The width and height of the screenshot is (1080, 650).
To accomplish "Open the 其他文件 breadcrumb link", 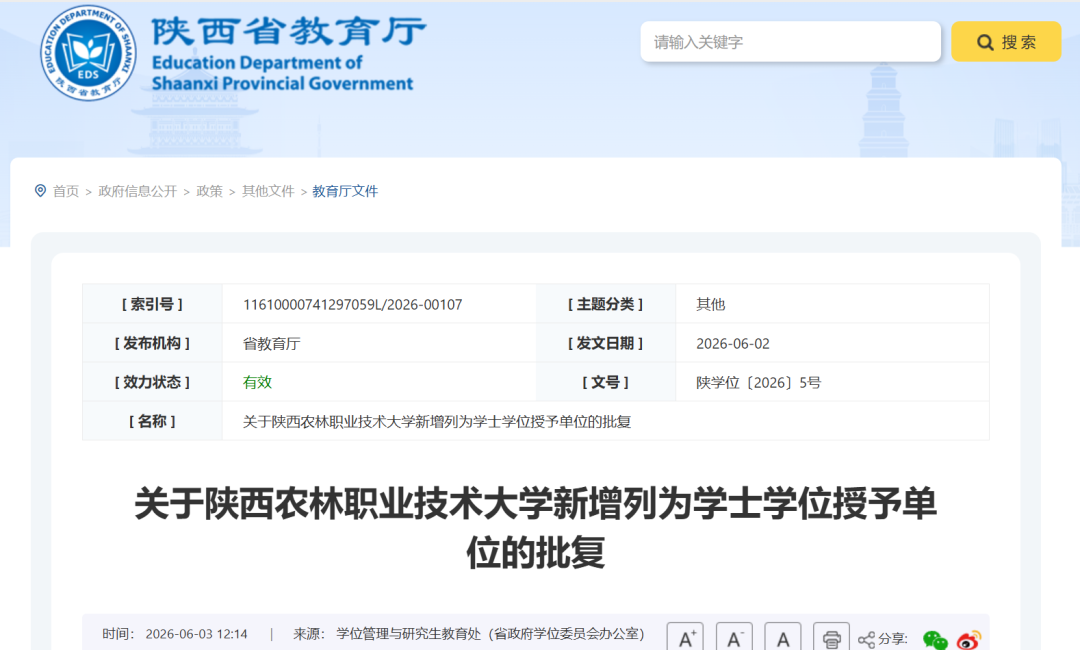I will (x=268, y=191).
